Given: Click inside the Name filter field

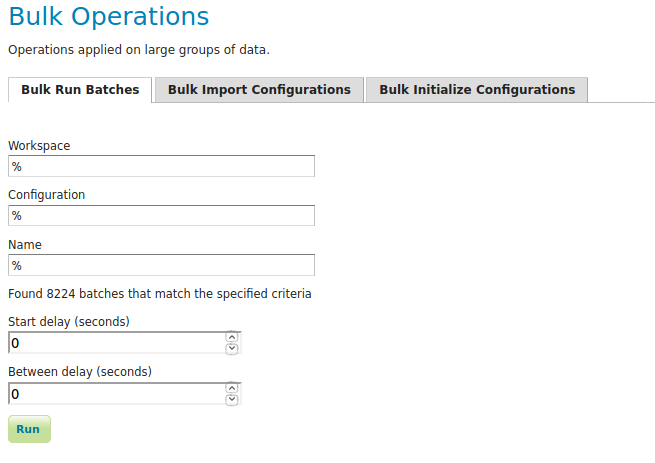Looking at the screenshot, I should point(161,266).
